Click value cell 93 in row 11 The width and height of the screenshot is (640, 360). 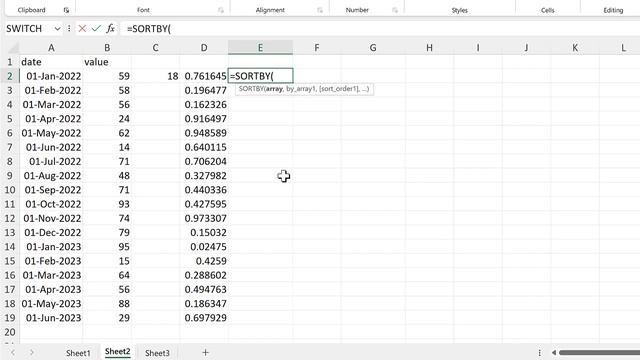(107, 204)
